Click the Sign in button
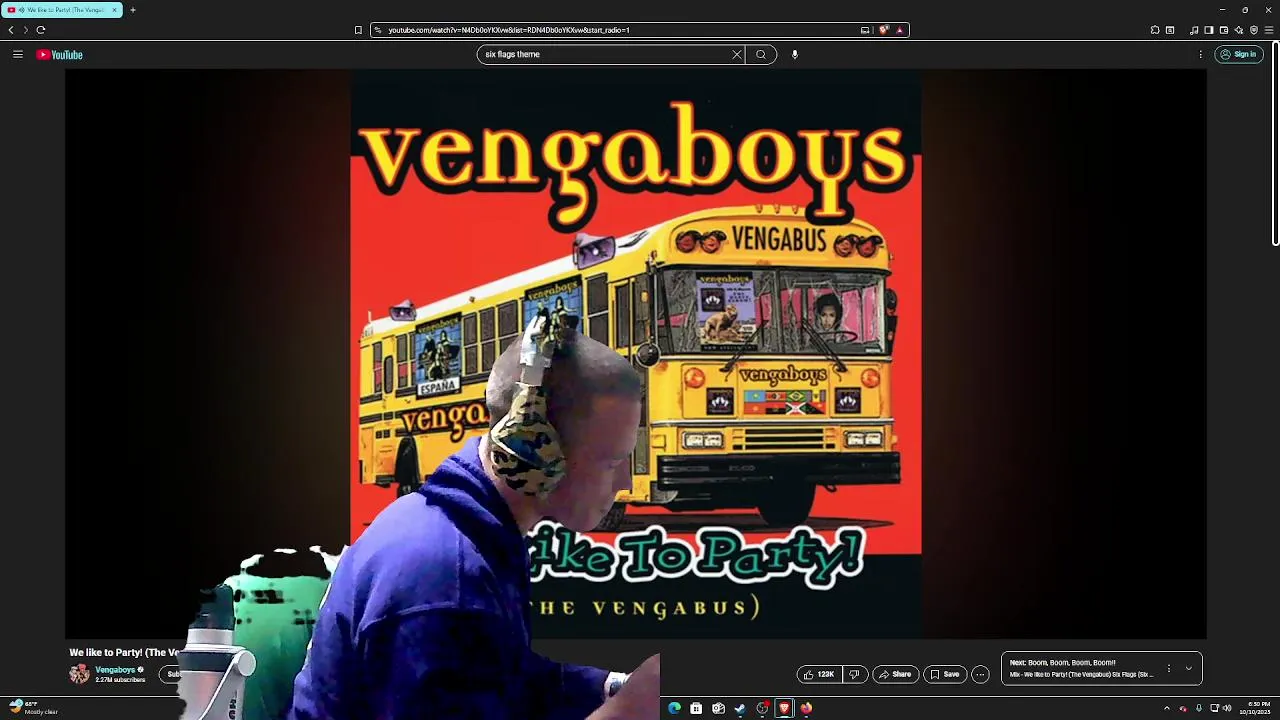Screen dimensions: 1280x720 click(x=1238, y=55)
